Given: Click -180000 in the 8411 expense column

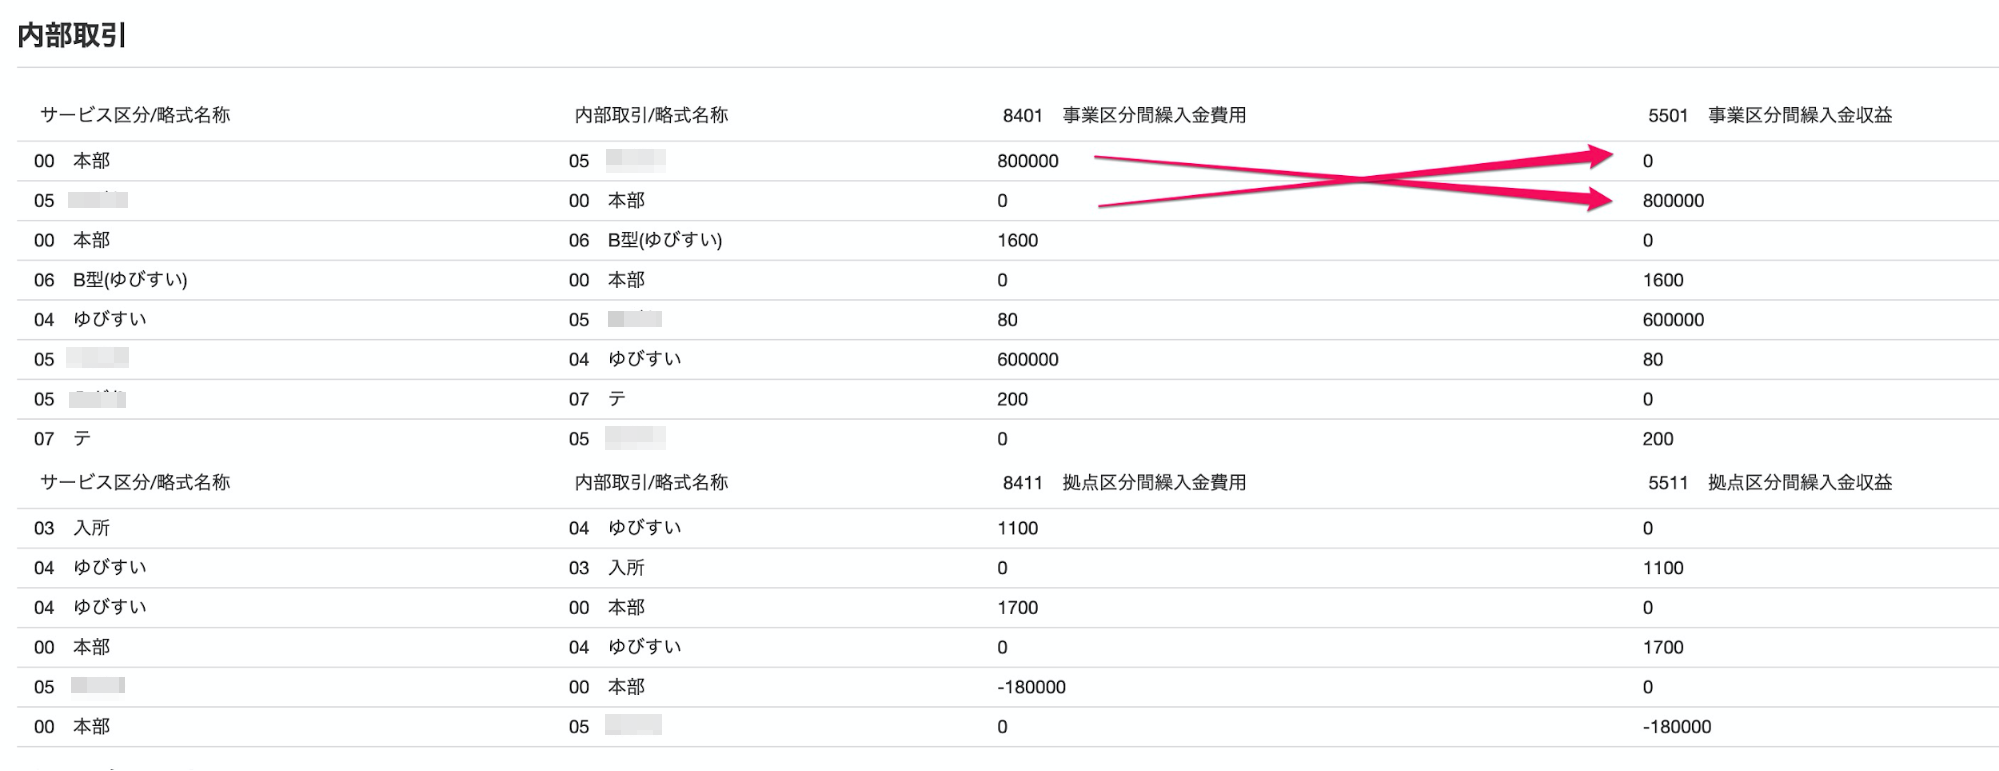Looking at the screenshot, I should (1031, 687).
